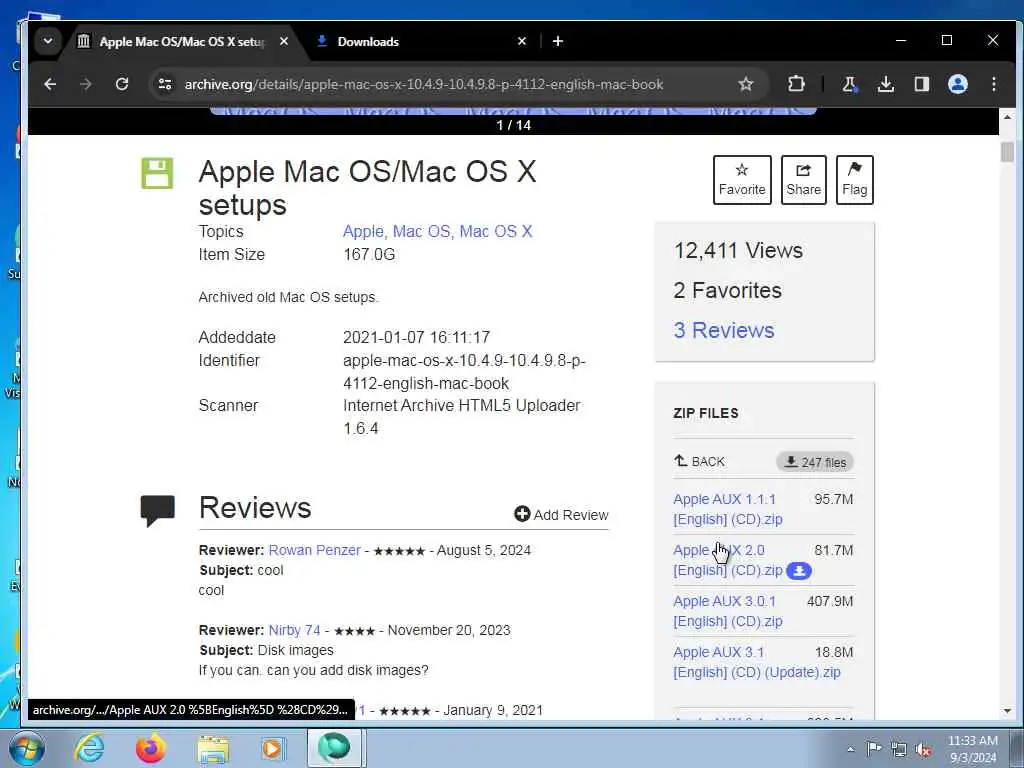The image size is (1024, 768).
Task: Open site information icon in address bar
Action: click(x=165, y=84)
